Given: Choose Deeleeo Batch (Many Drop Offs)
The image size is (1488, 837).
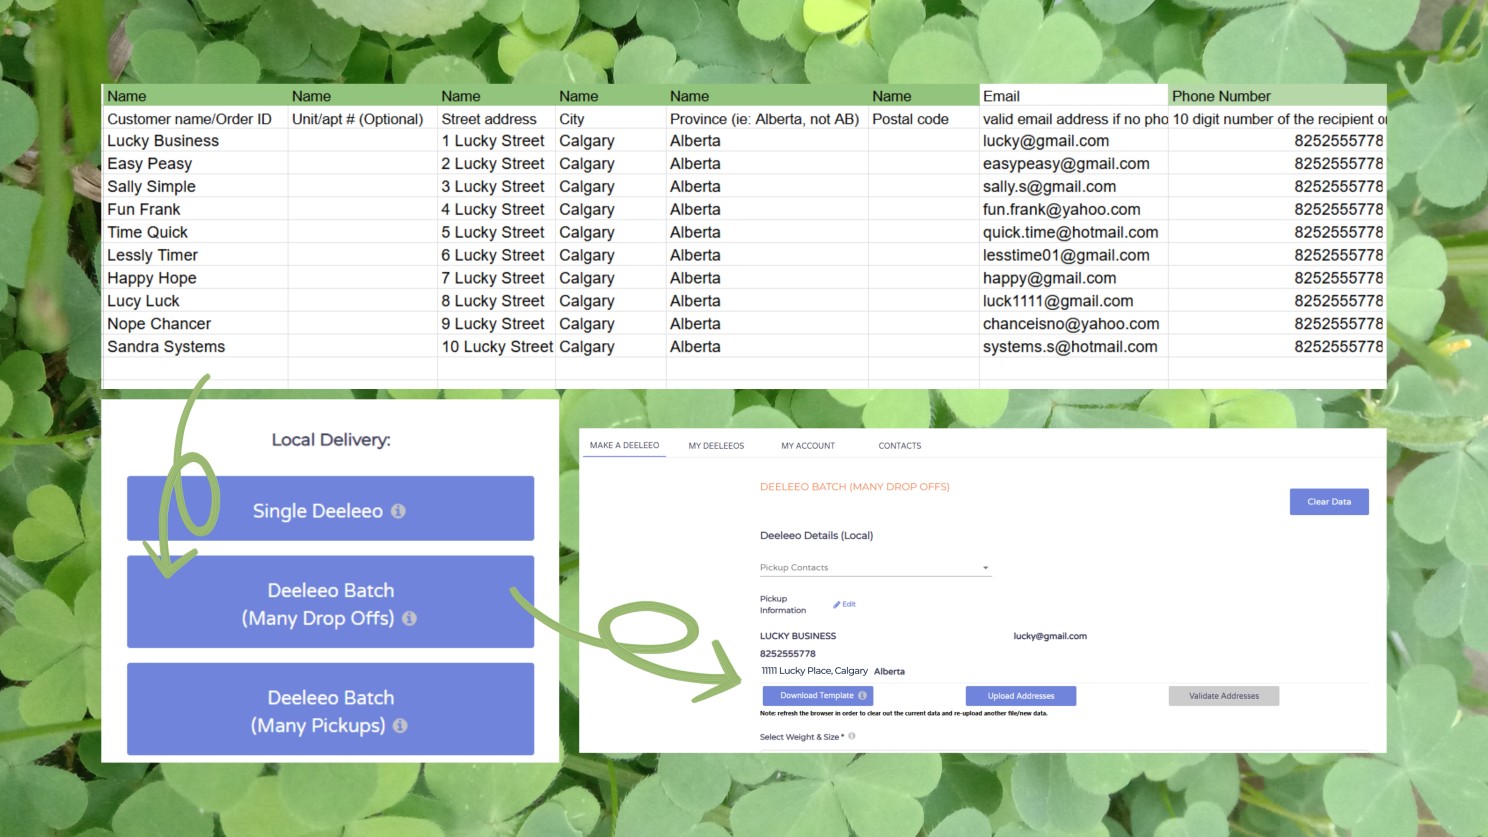Looking at the screenshot, I should tap(330, 602).
